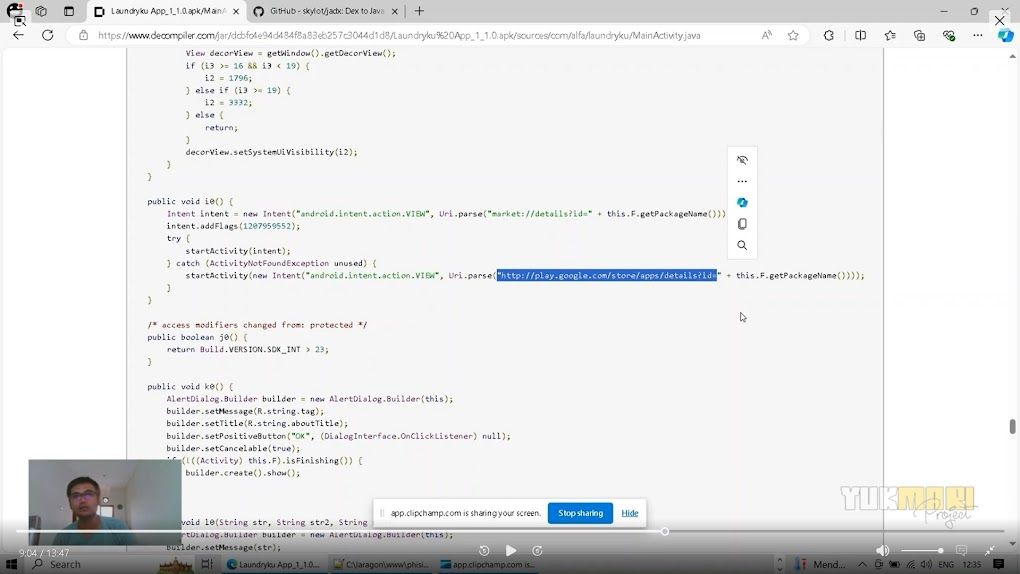
Task: Enter fullscreen video mode
Action: click(x=989, y=551)
